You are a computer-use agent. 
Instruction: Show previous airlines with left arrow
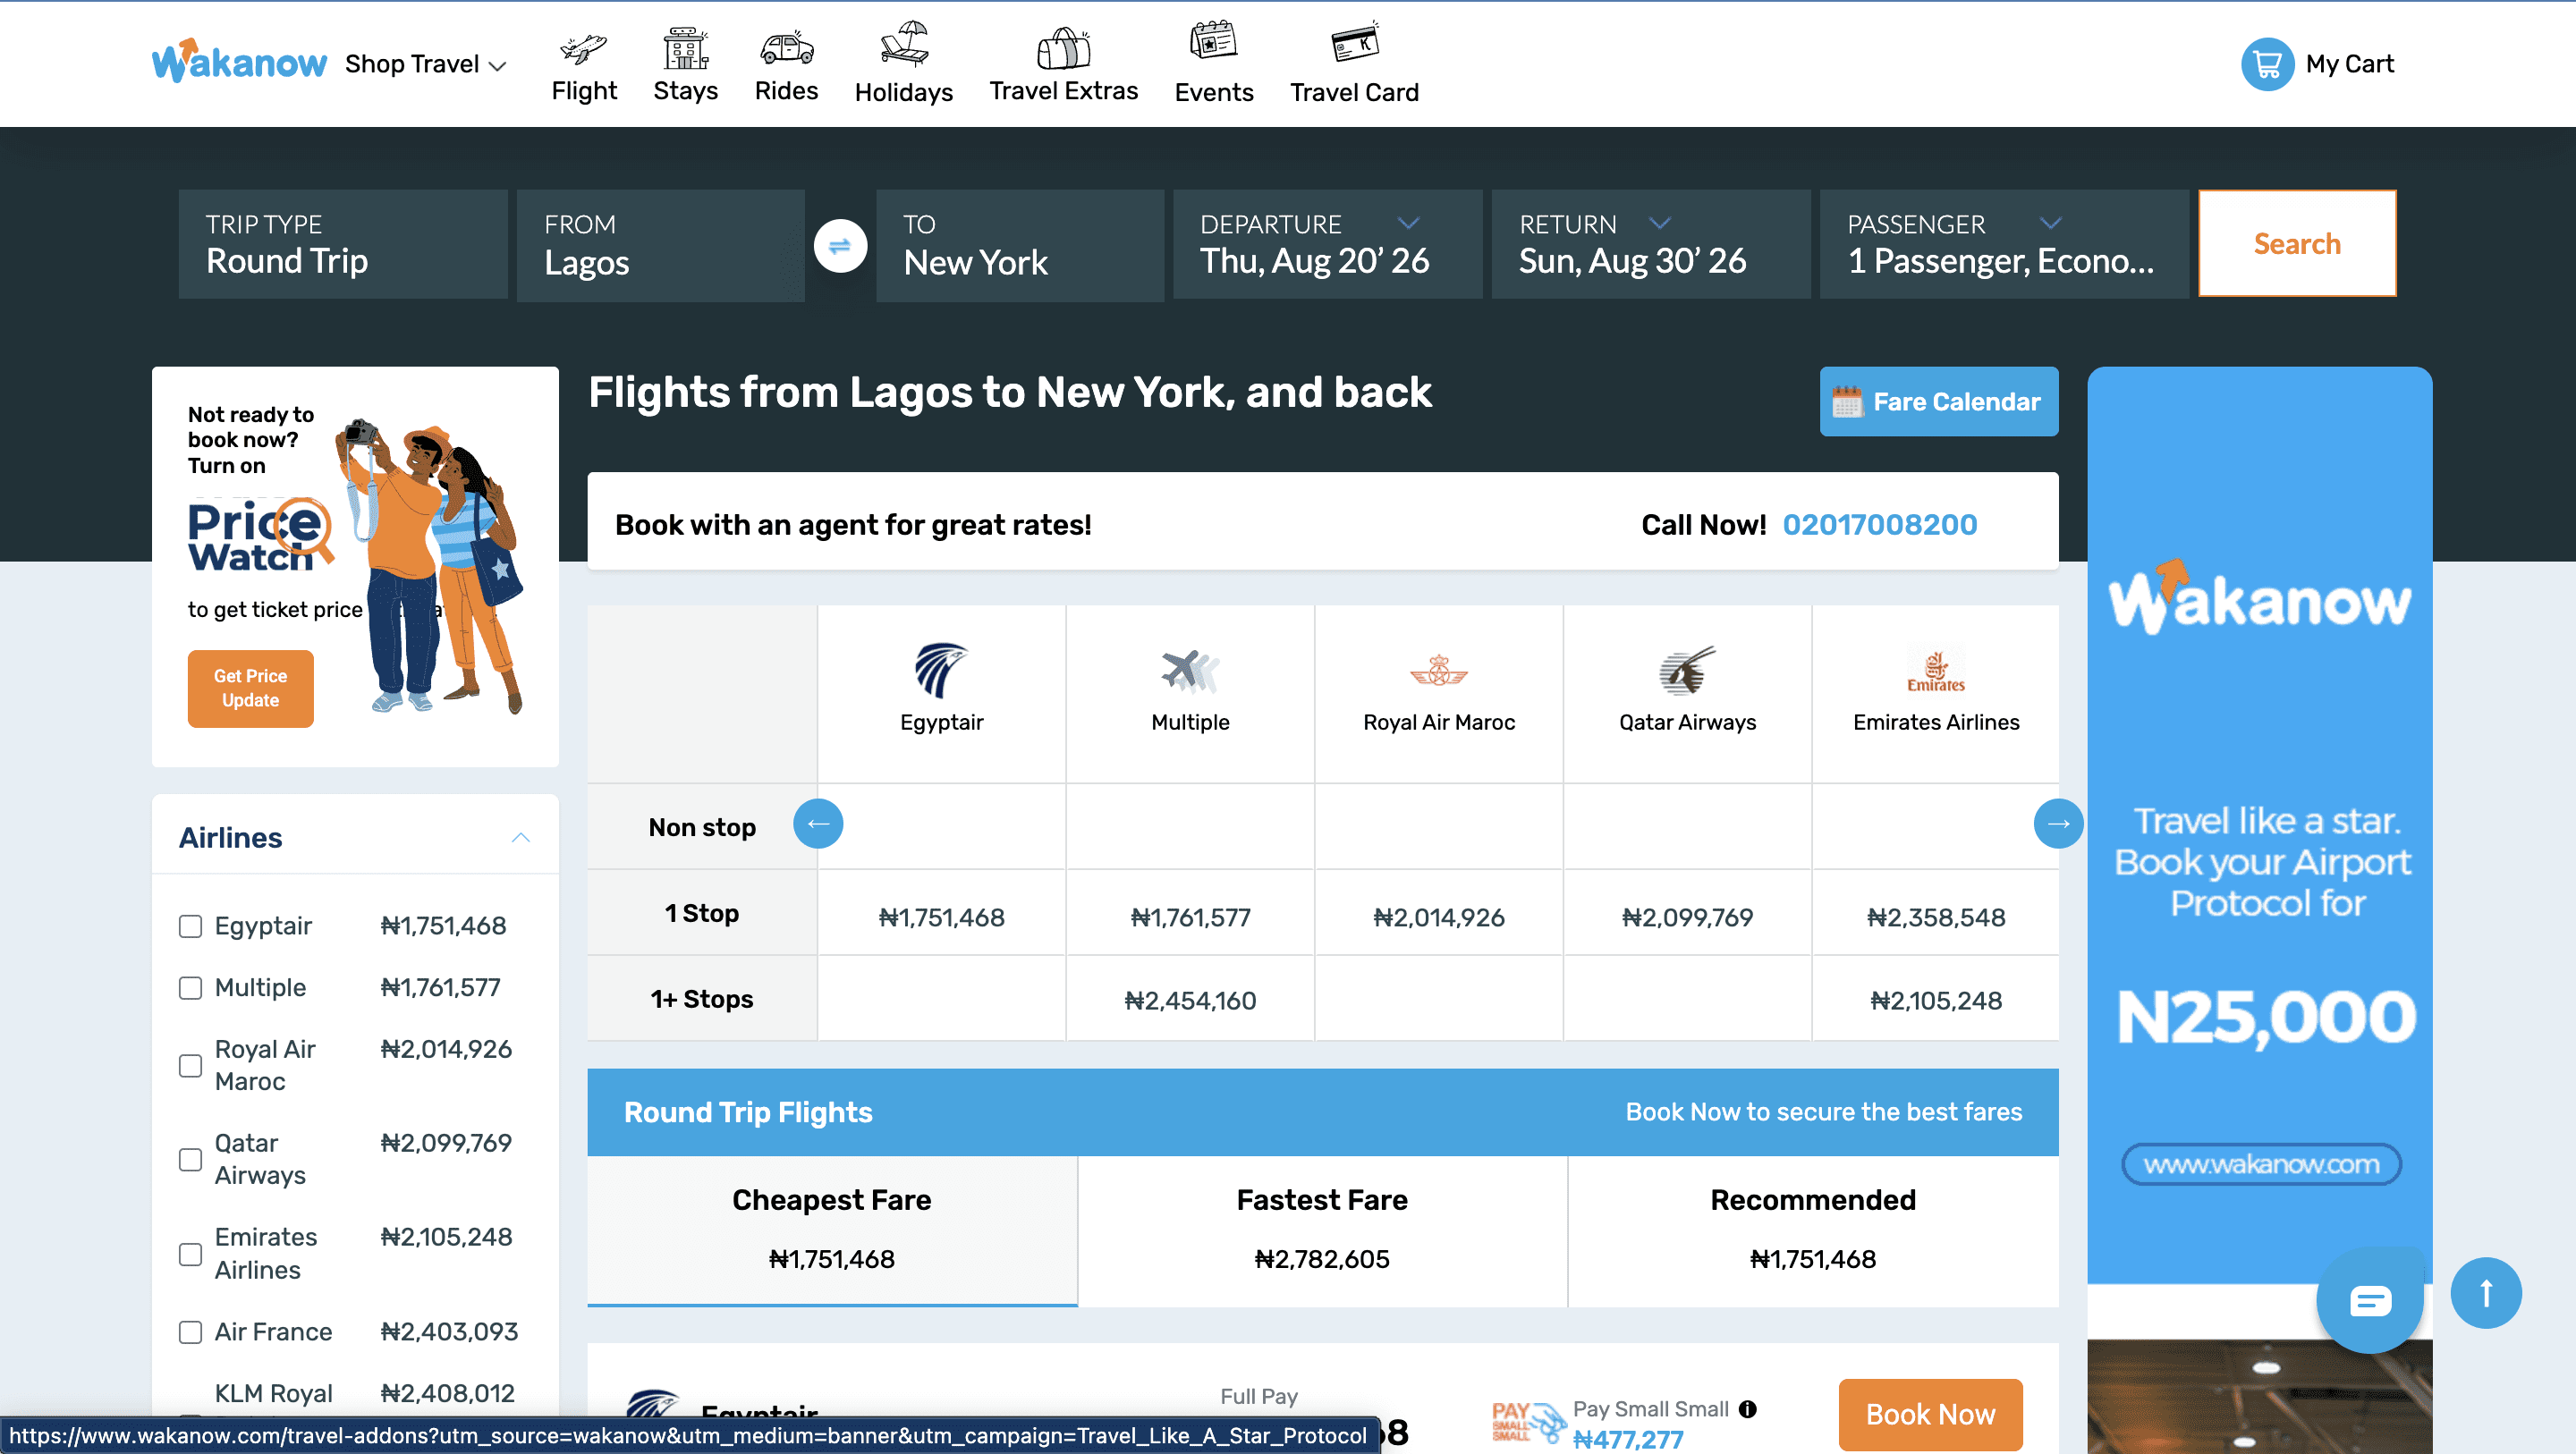[818, 823]
